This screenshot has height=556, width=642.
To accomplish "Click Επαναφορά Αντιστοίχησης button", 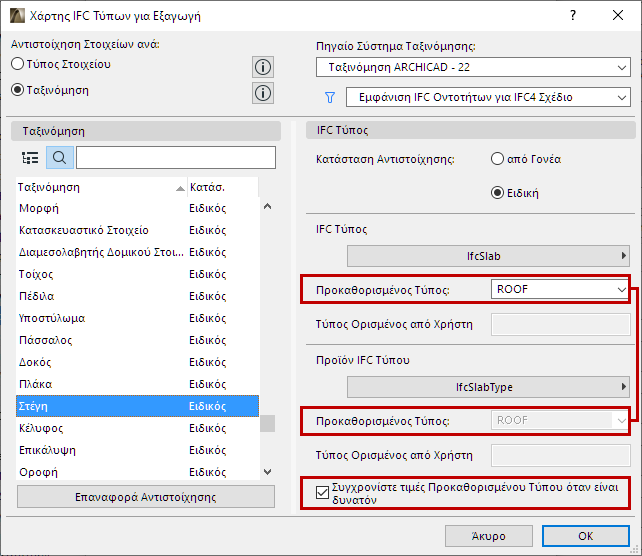I will click(x=146, y=497).
